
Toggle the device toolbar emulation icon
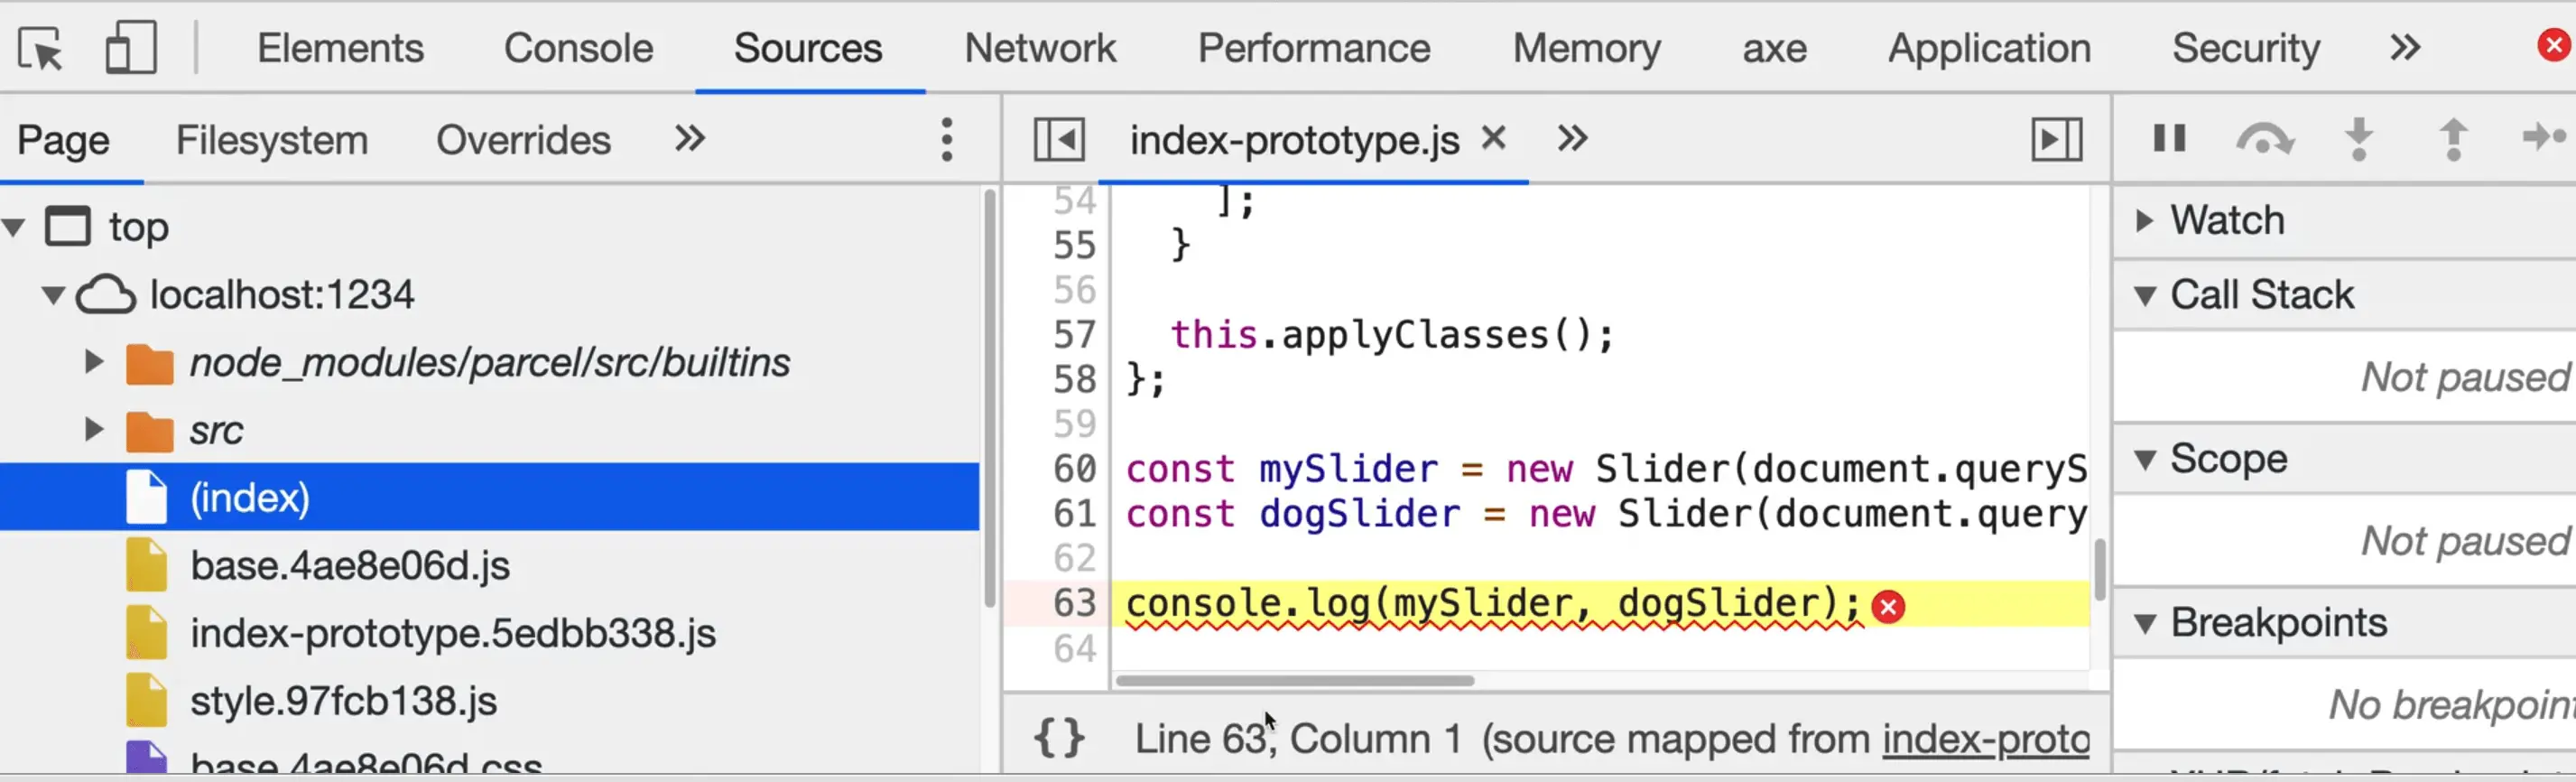click(131, 48)
